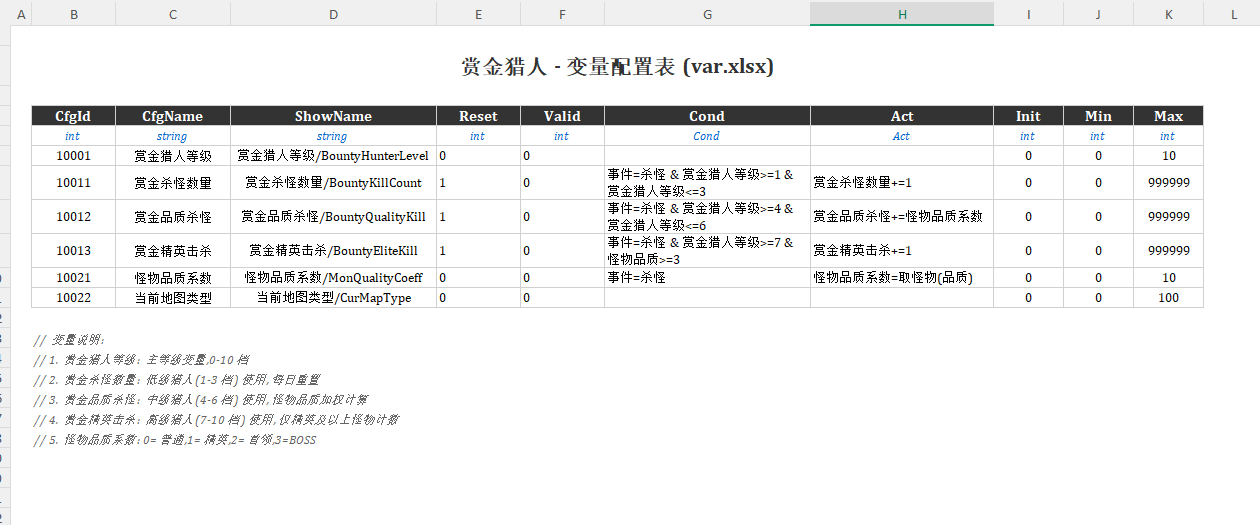1260x525 pixels.
Task: Select Cond cell 事件=杀怪 in row 10021
Action: pyautogui.click(x=707, y=278)
